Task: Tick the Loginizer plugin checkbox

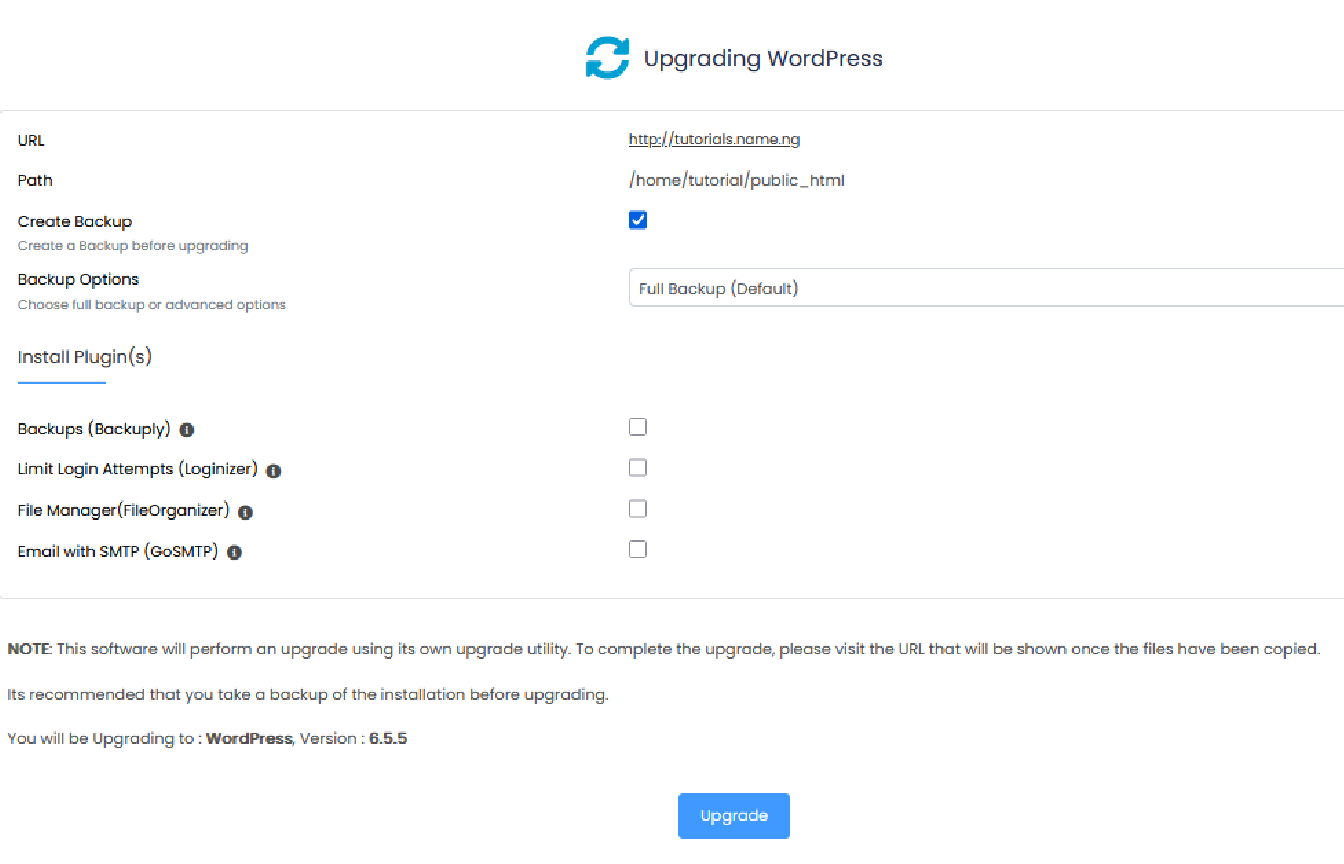Action: point(638,468)
